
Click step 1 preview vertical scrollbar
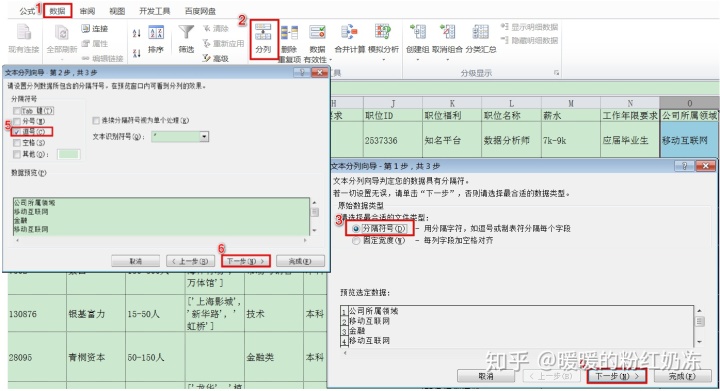(x=699, y=326)
